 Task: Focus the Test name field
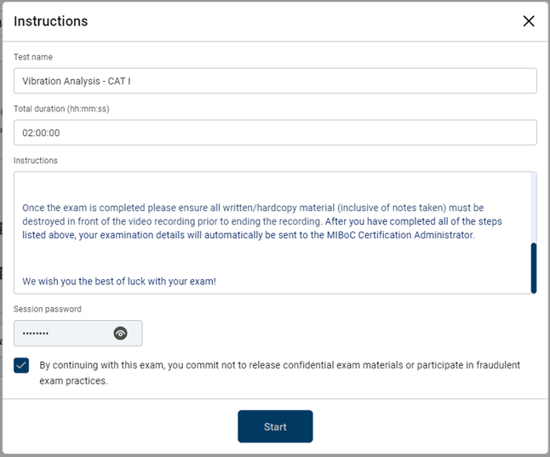coord(275,81)
